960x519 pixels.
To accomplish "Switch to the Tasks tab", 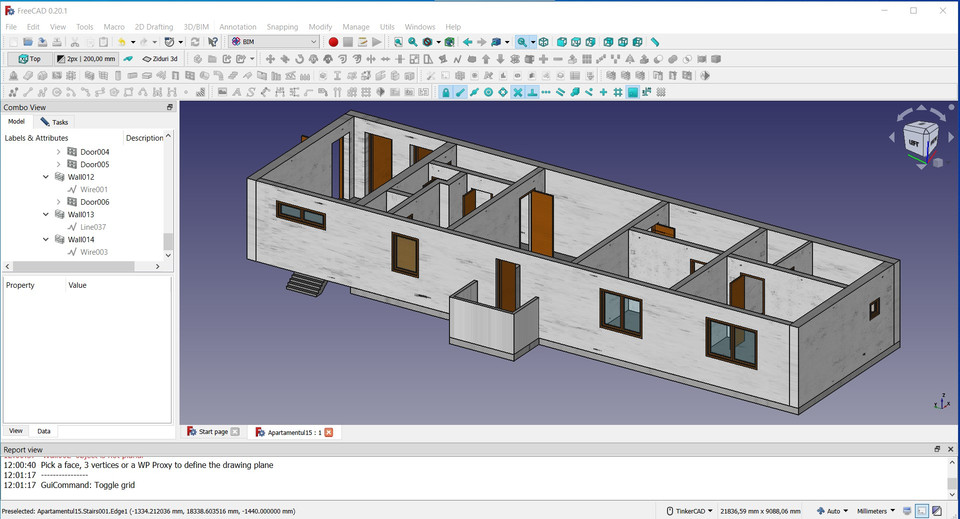I will (54, 122).
